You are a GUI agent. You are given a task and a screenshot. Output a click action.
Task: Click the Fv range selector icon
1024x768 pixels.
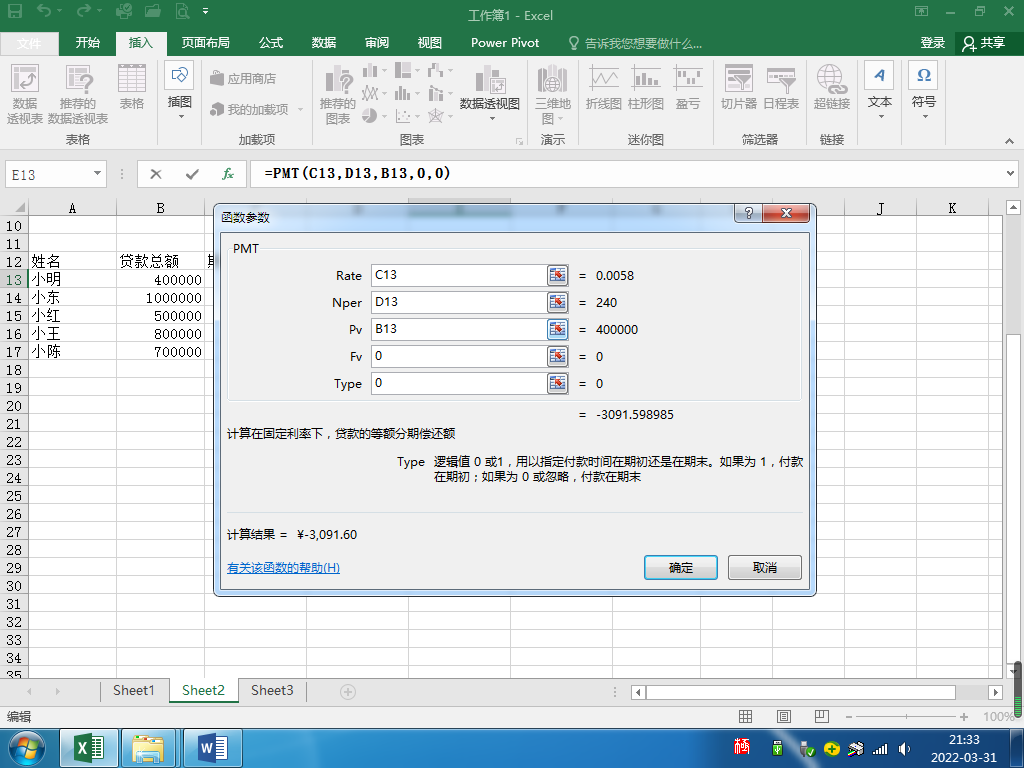coord(557,356)
